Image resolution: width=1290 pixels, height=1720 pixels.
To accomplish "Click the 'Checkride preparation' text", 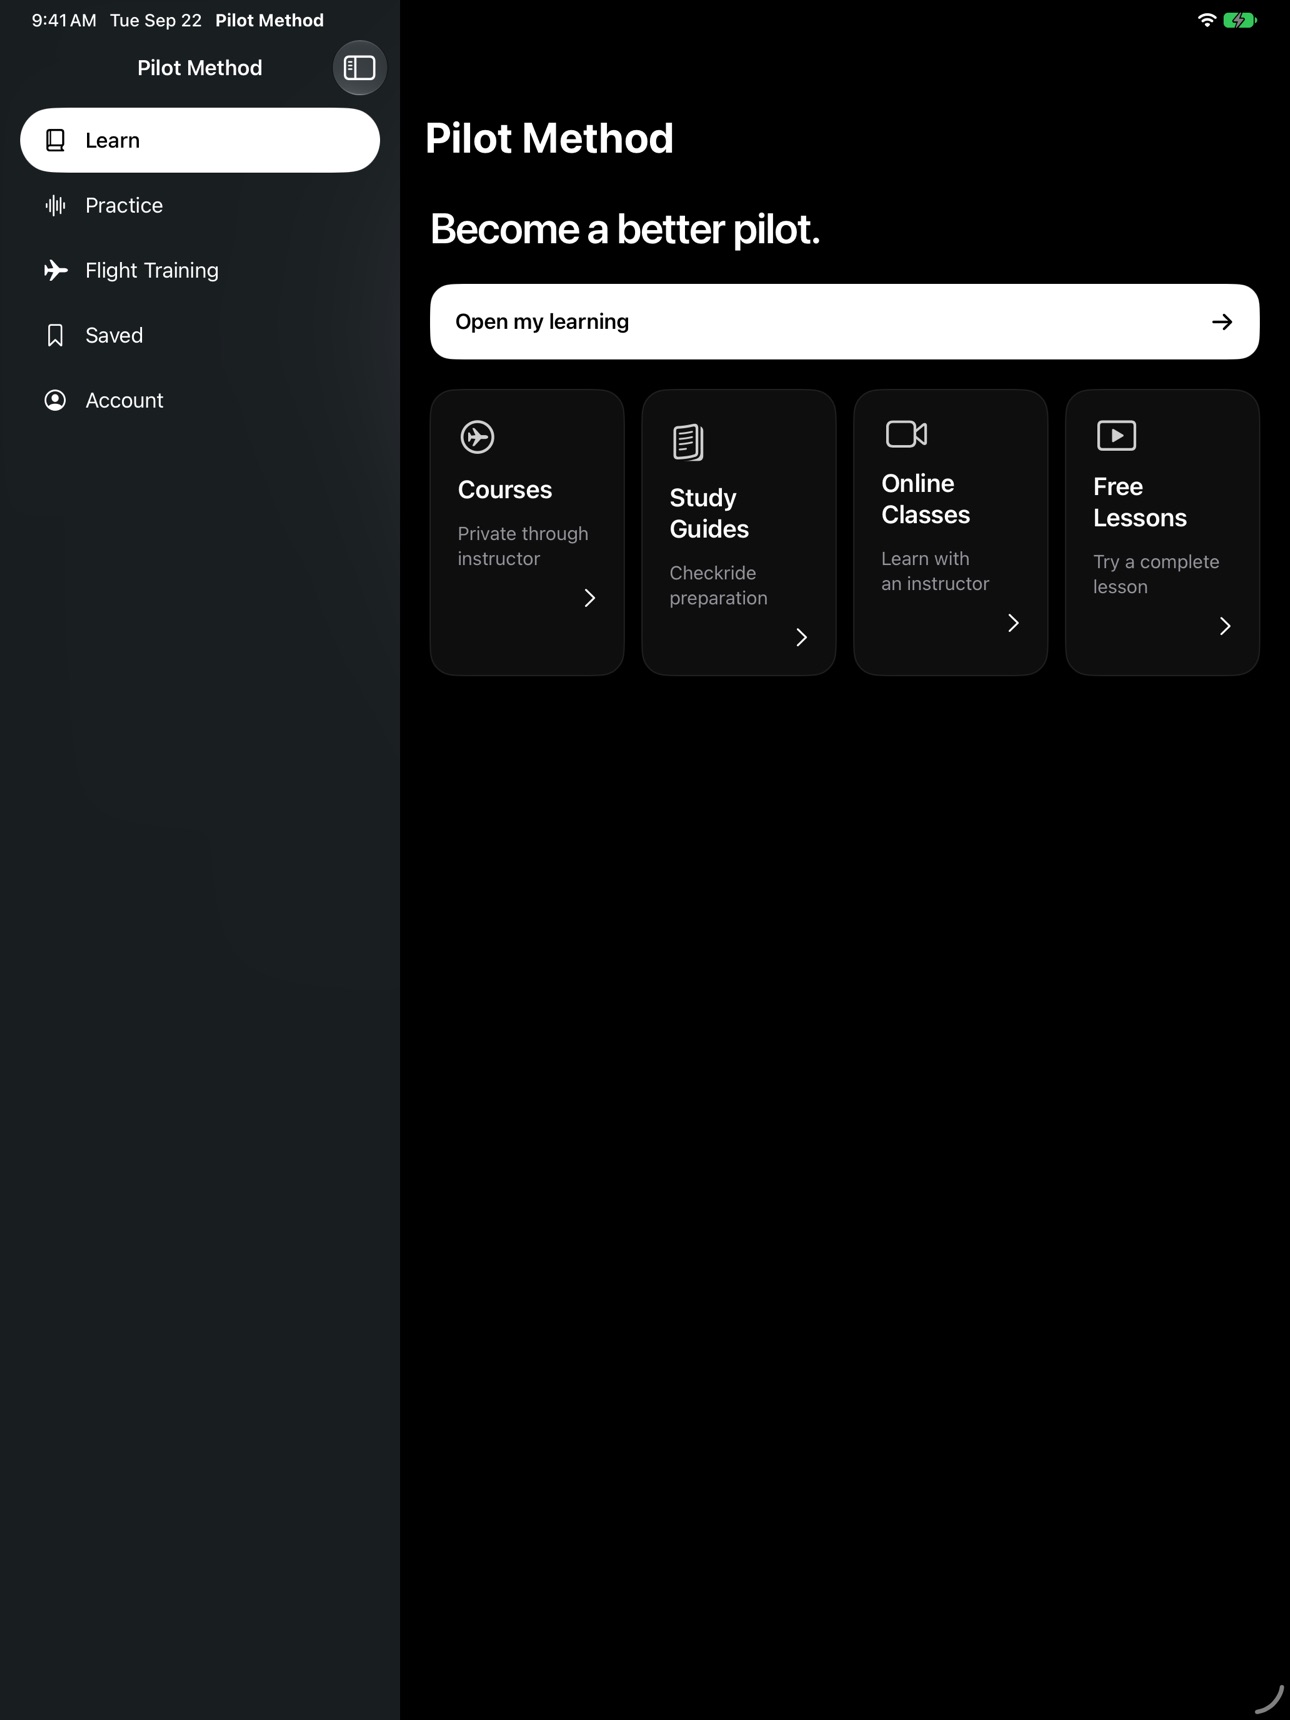I will 718,585.
